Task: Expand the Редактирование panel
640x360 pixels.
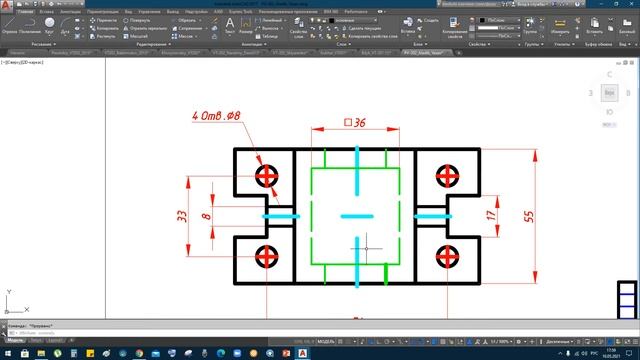Action: click(153, 44)
